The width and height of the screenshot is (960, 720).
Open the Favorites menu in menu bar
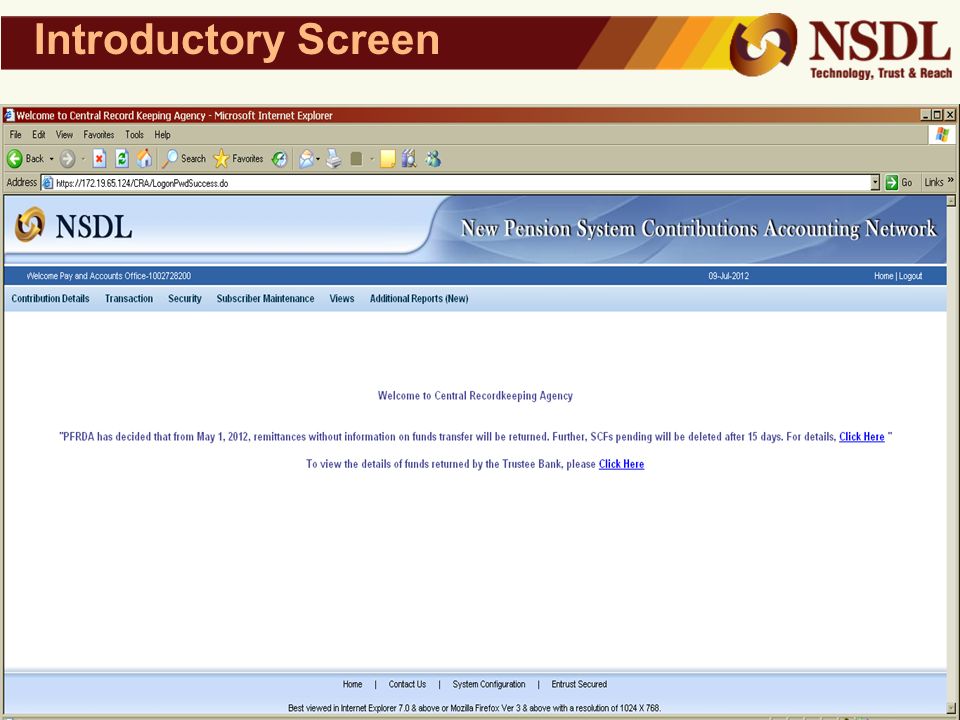pos(99,135)
